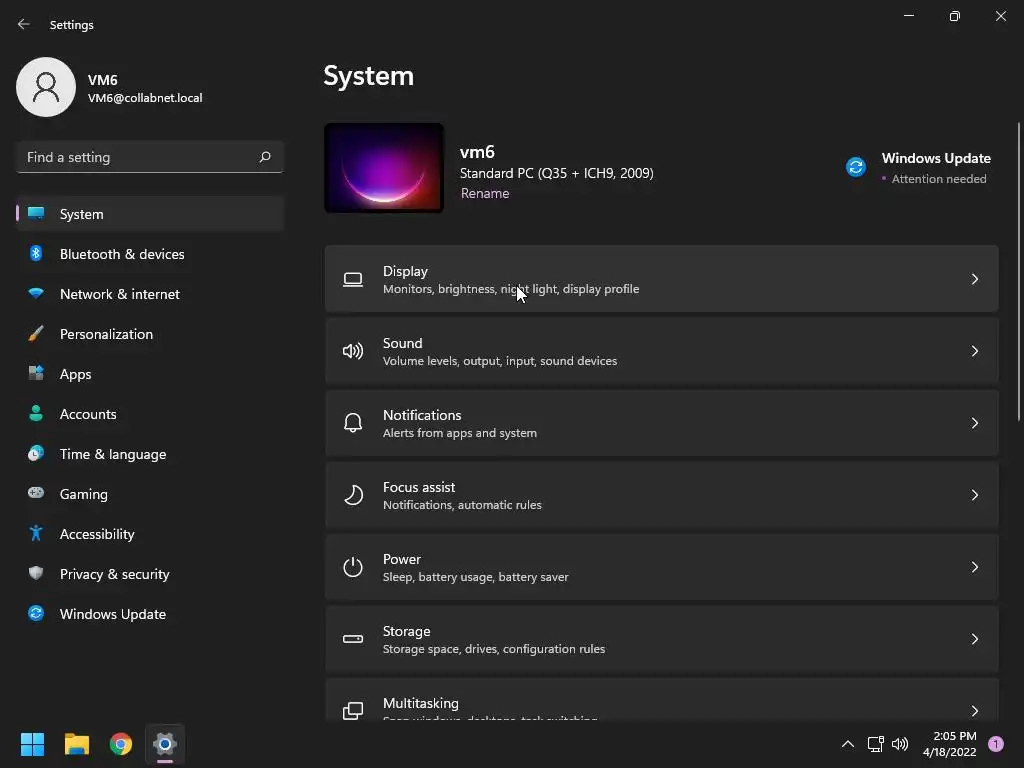Image resolution: width=1024 pixels, height=768 pixels.
Task: Click the Privacy & security shield icon
Action: click(36, 573)
